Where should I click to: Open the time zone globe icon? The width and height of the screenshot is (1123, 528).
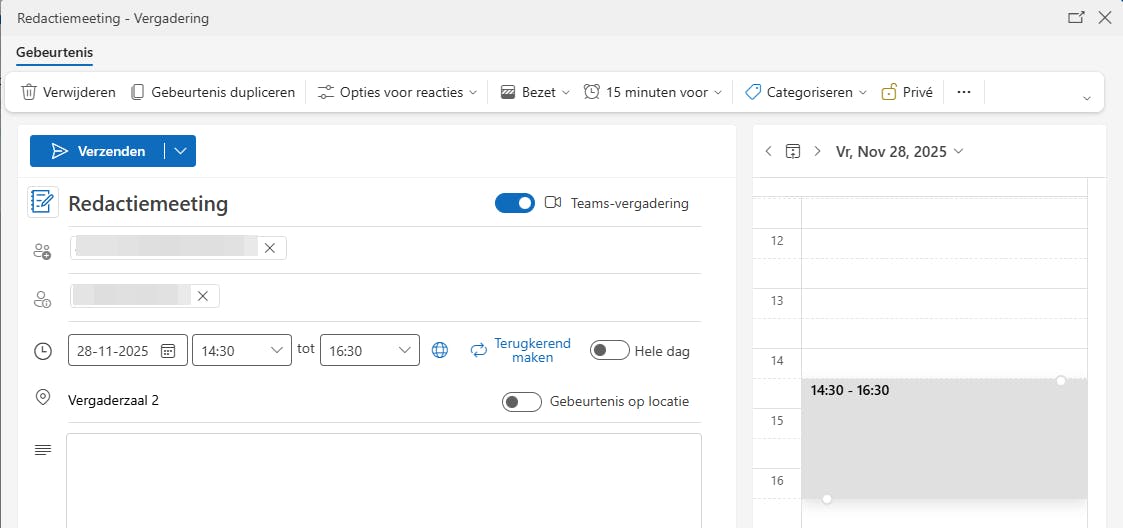click(x=439, y=351)
